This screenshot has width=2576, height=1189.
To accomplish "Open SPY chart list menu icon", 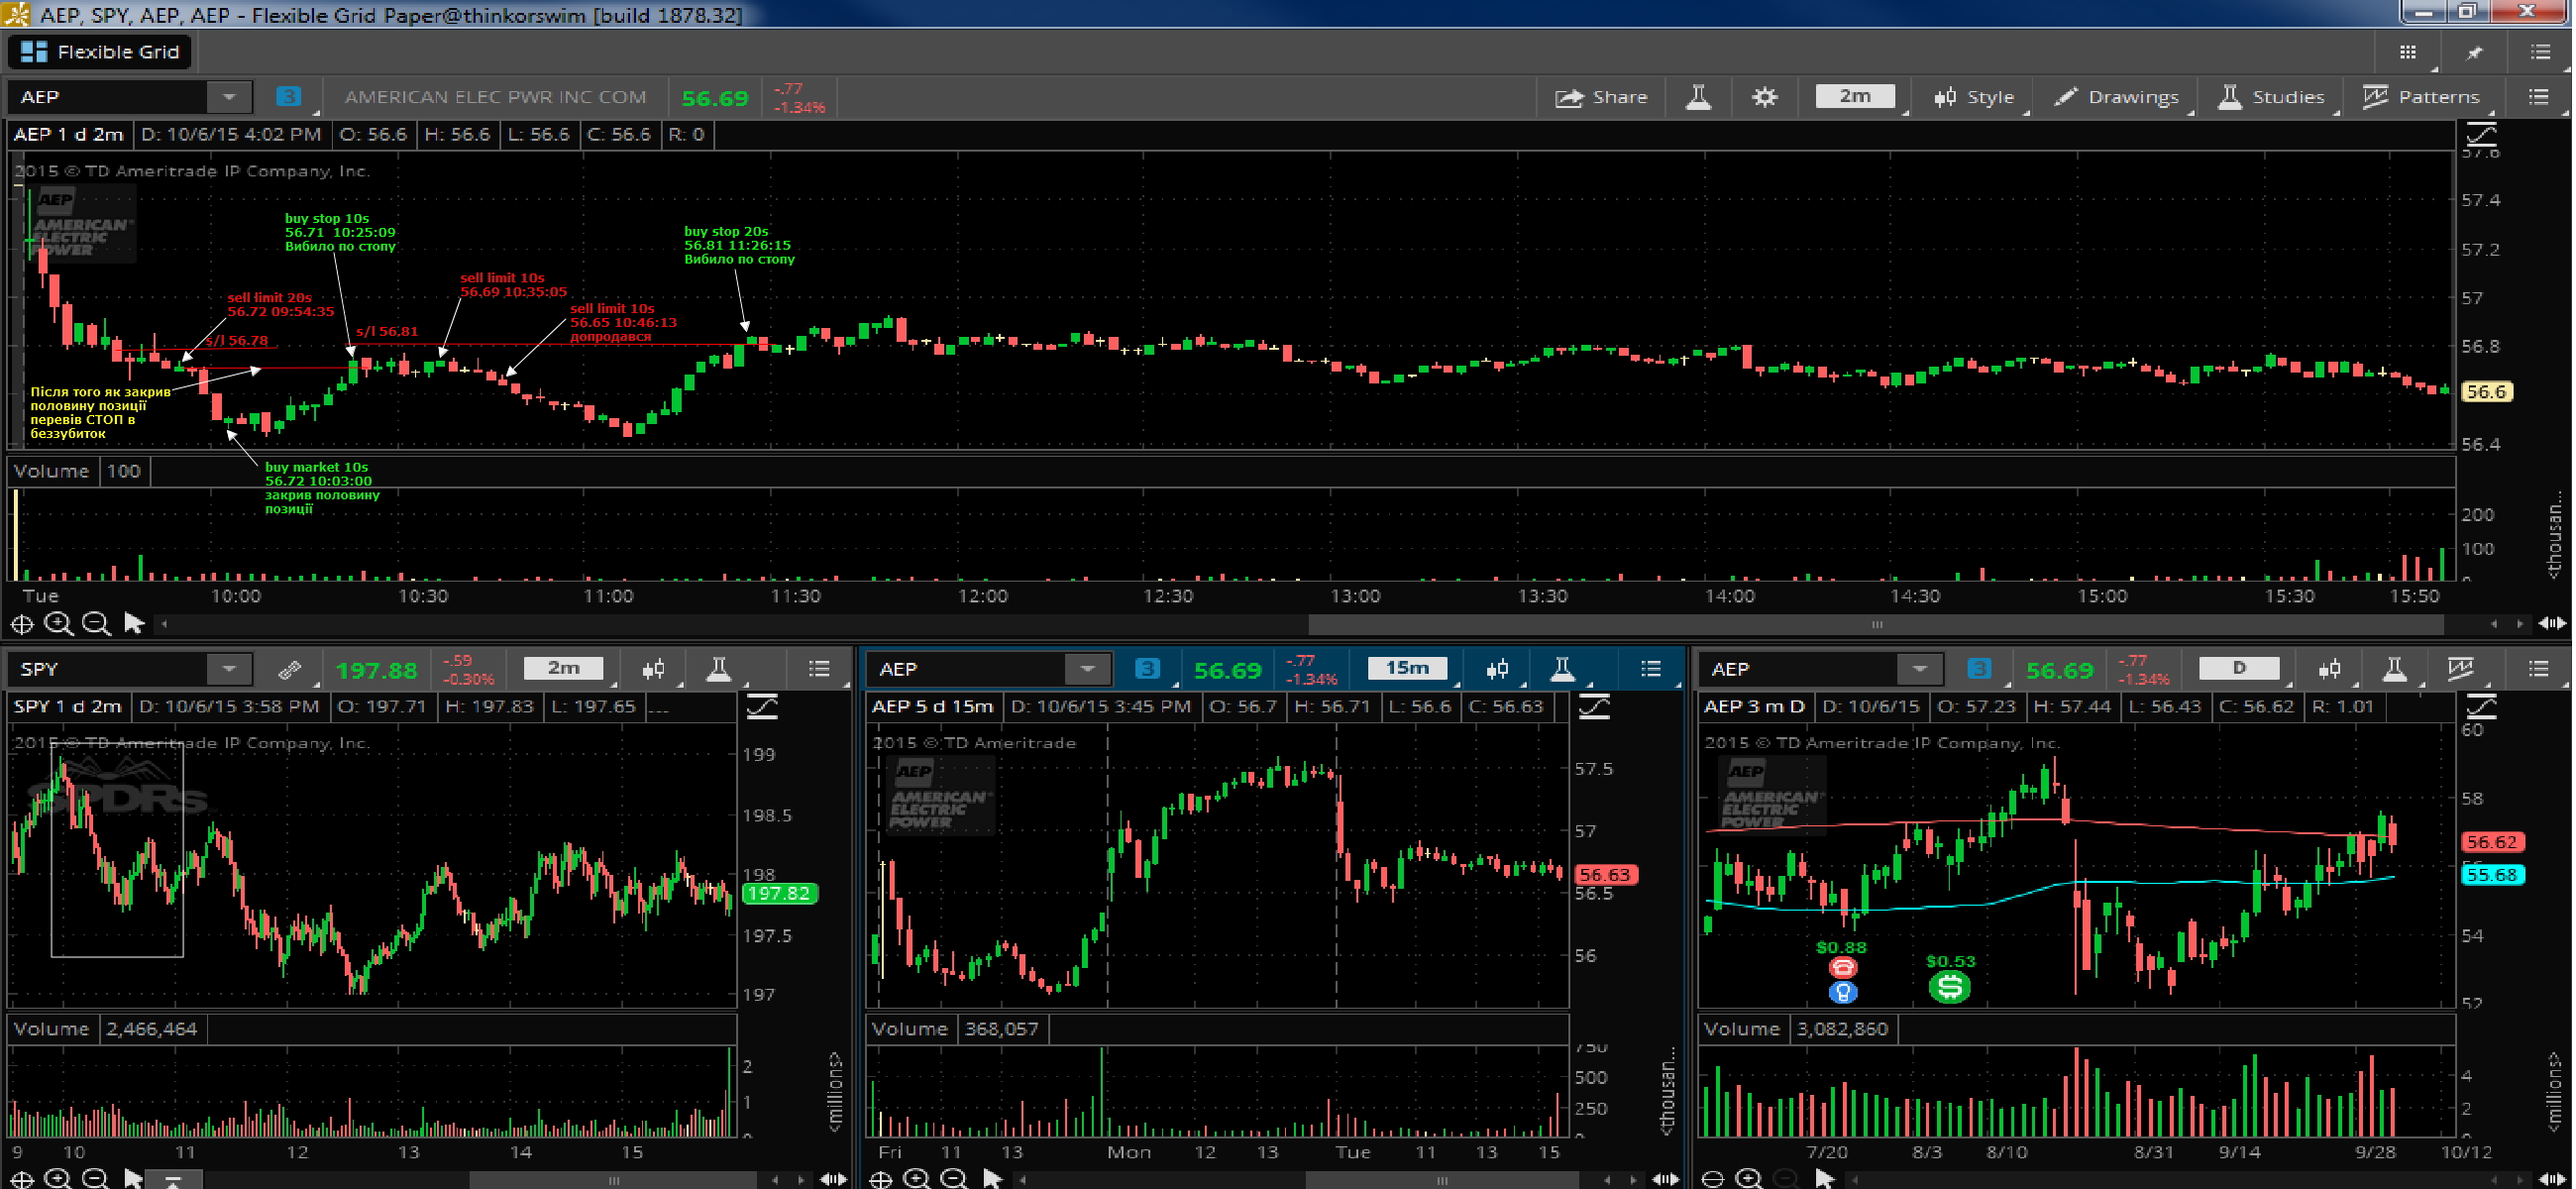I will point(819,669).
